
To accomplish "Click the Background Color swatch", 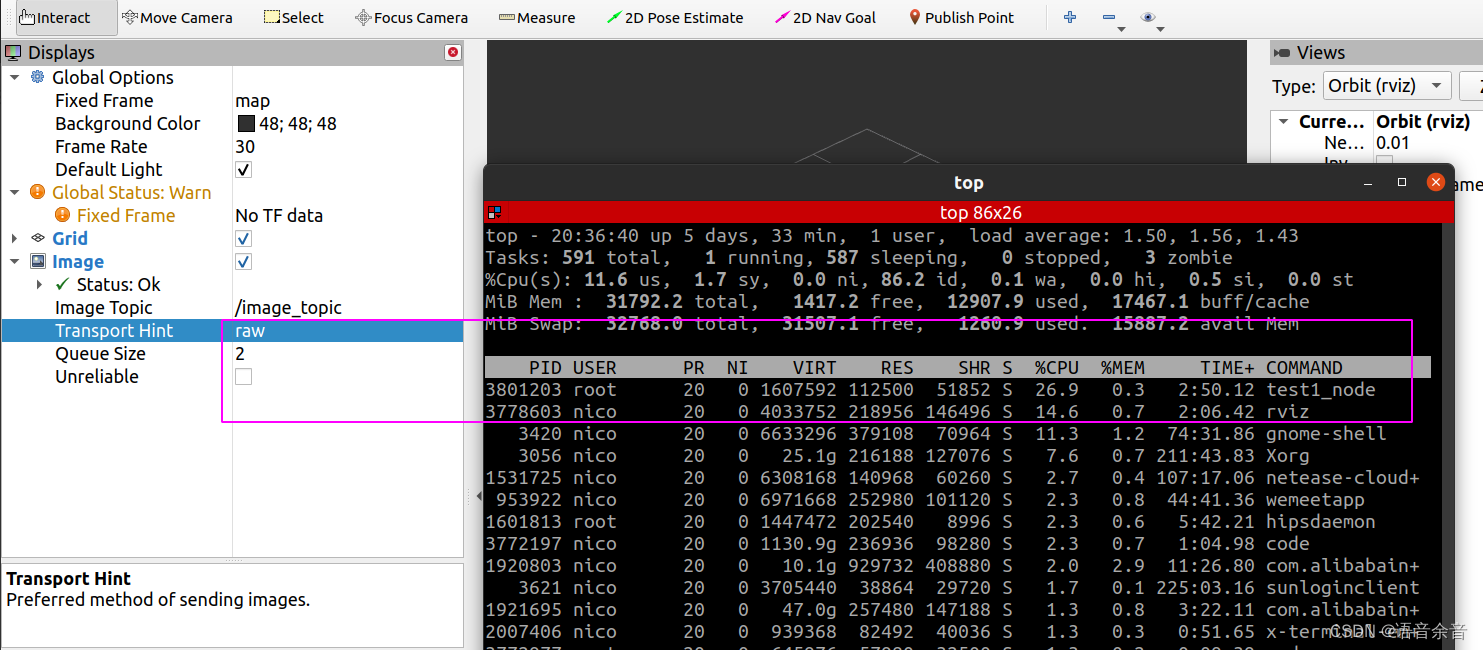I will tap(246, 123).
